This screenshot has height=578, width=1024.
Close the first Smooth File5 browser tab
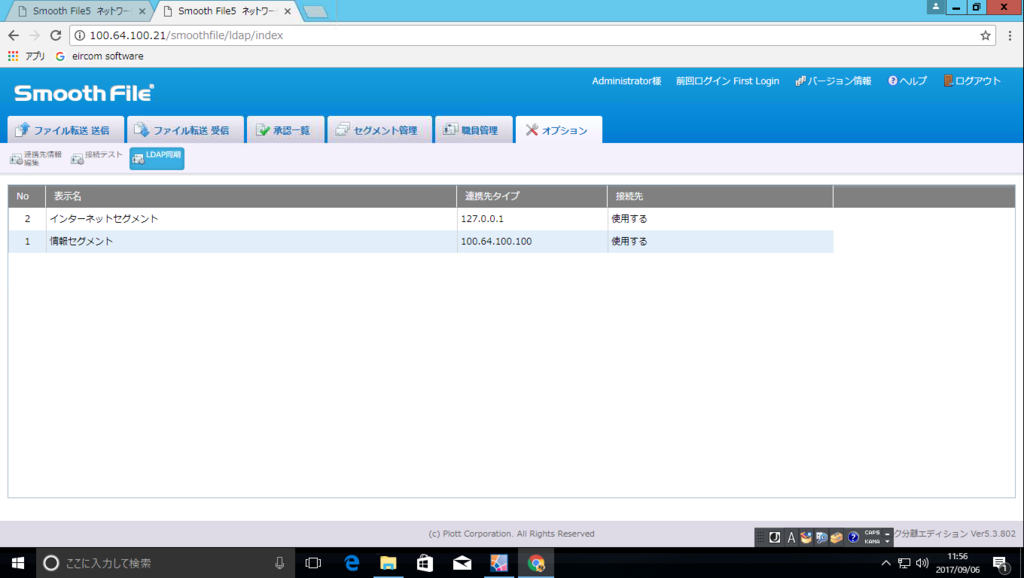tap(142, 11)
